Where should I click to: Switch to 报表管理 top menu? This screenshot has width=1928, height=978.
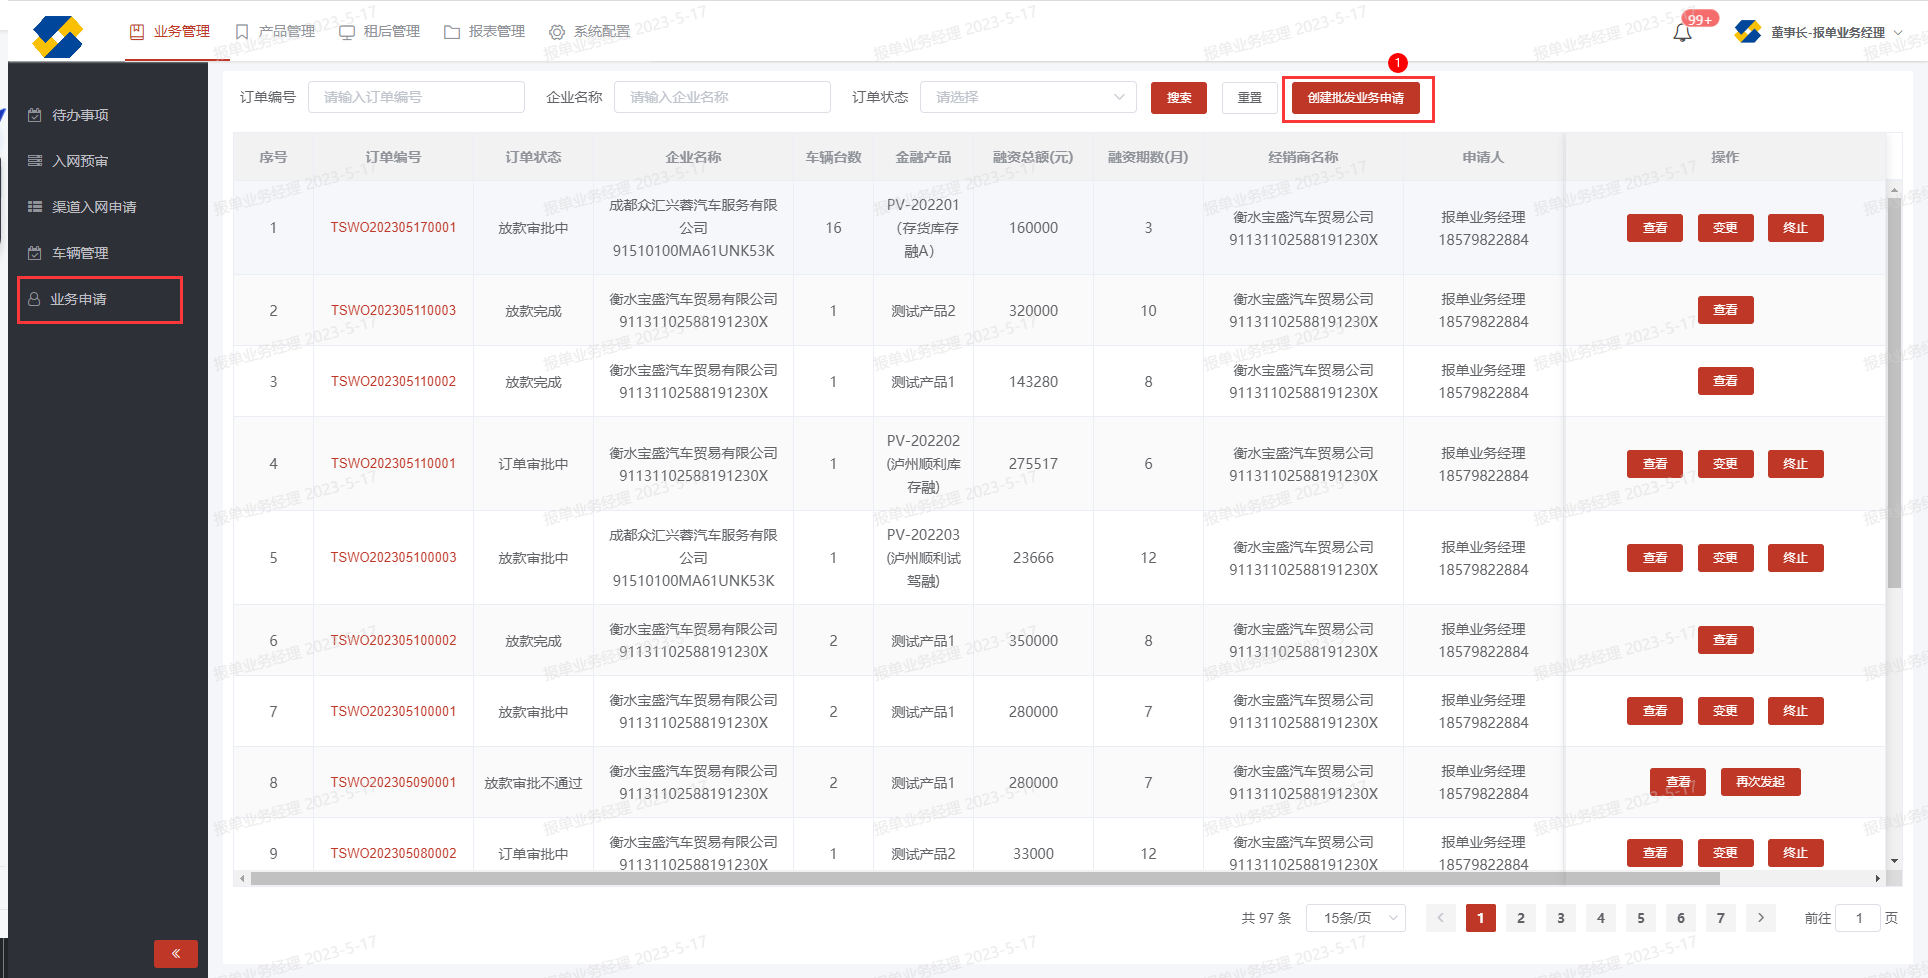tap(485, 32)
